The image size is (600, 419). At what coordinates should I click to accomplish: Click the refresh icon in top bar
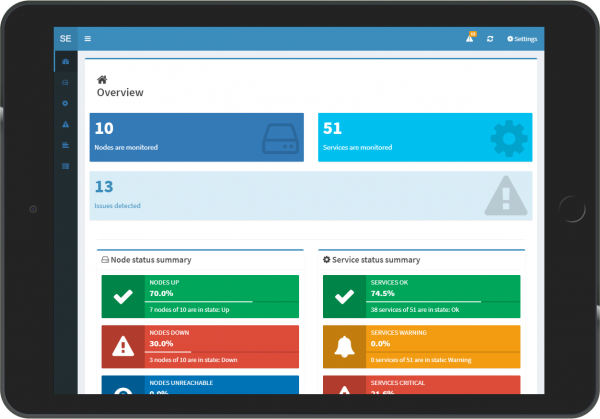pyautogui.click(x=490, y=39)
